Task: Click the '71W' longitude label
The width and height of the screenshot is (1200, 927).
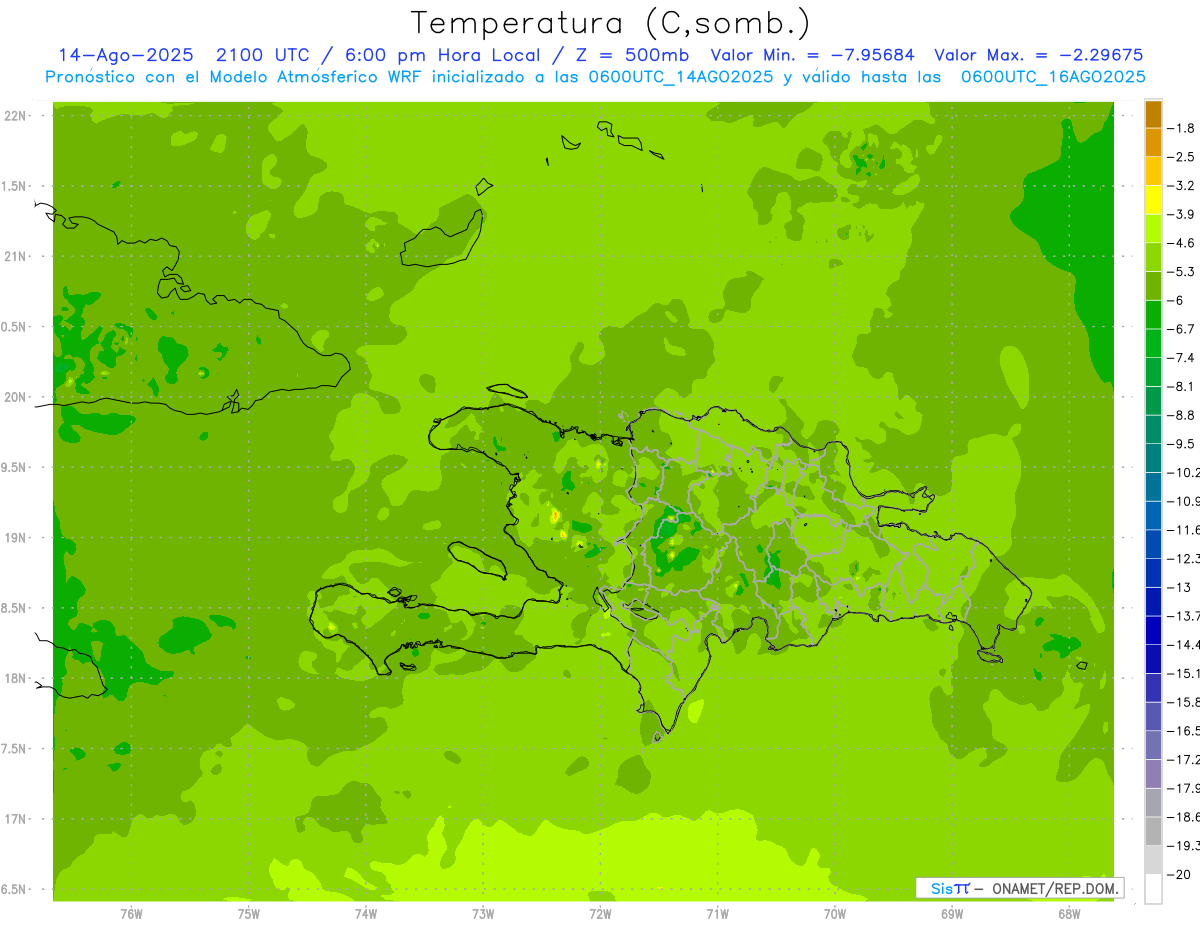Action: point(717,913)
